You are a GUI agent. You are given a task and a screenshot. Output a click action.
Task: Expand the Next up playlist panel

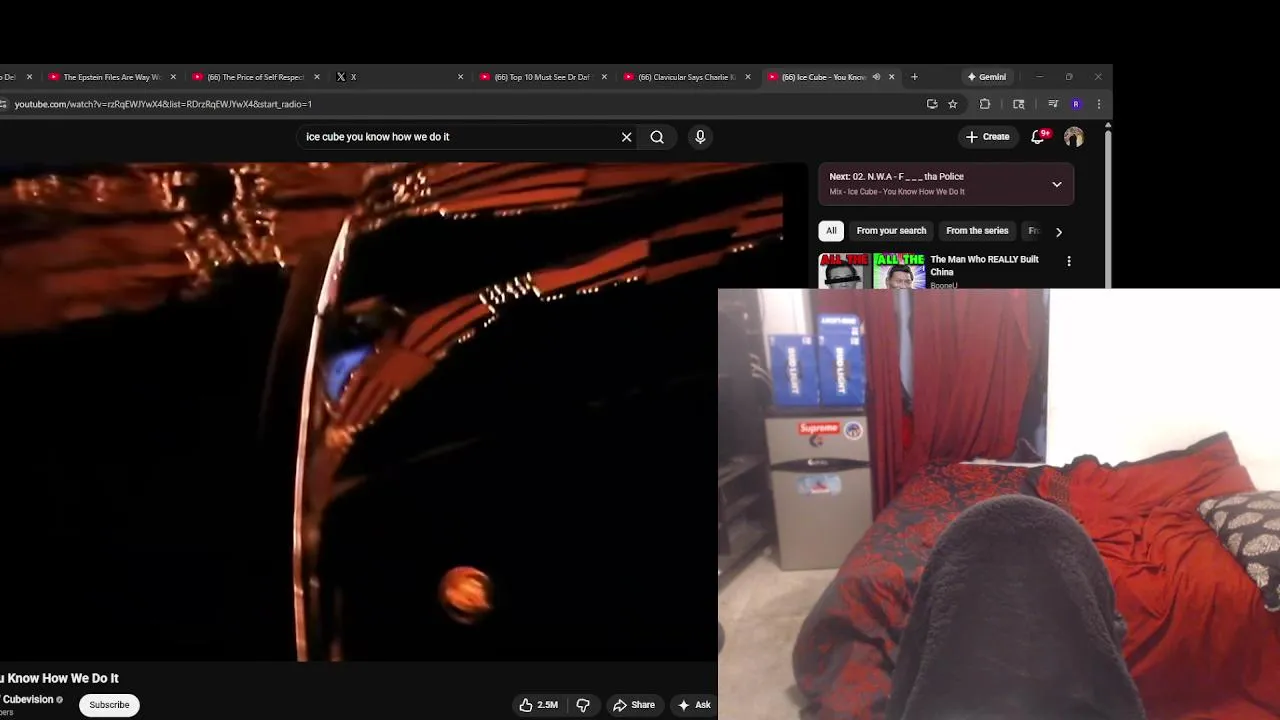pos(1057,184)
